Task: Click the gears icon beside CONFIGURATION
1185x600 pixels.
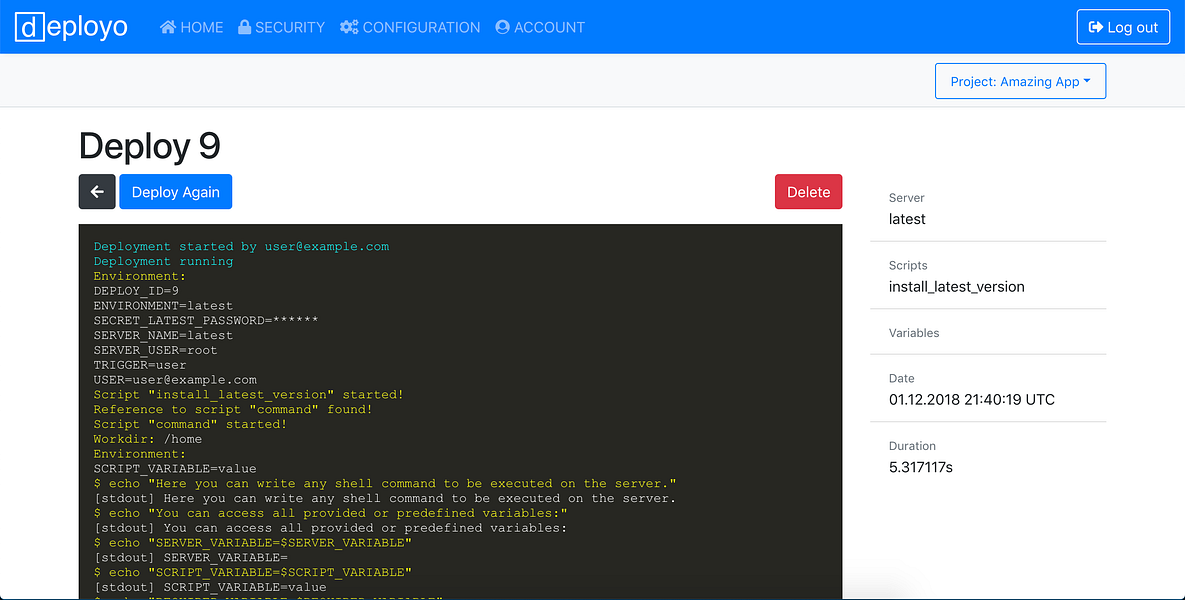Action: [x=349, y=27]
